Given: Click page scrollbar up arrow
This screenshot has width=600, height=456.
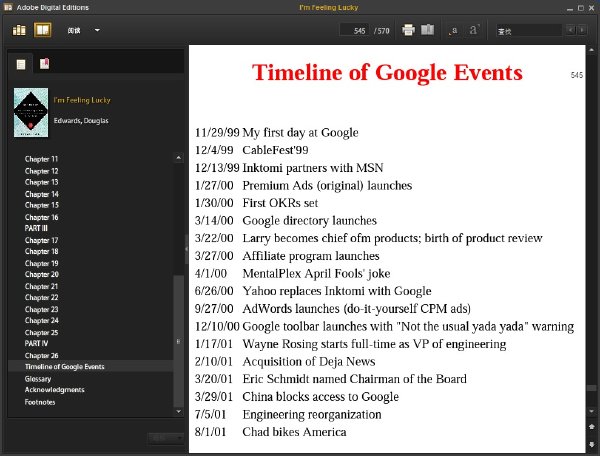Looking at the screenshot, I should pyautogui.click(x=592, y=49).
